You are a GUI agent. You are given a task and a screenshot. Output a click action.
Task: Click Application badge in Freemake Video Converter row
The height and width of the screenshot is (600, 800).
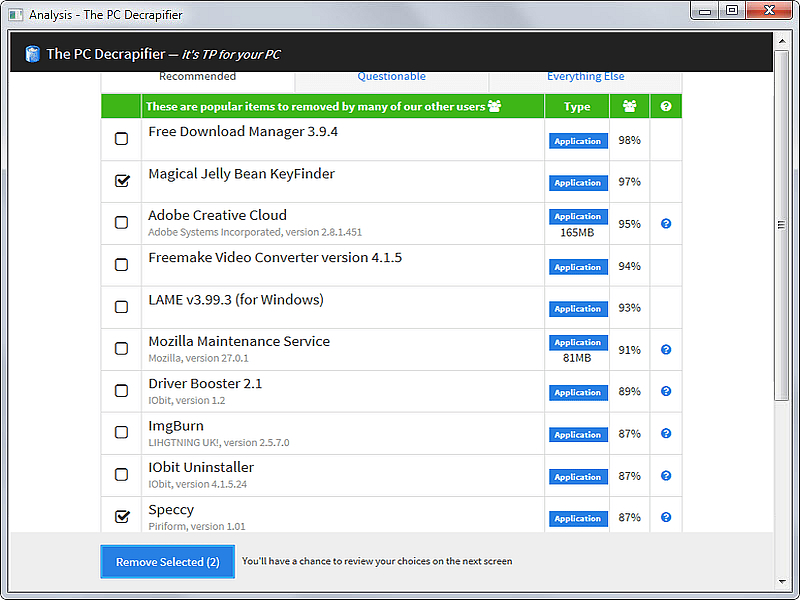578,267
